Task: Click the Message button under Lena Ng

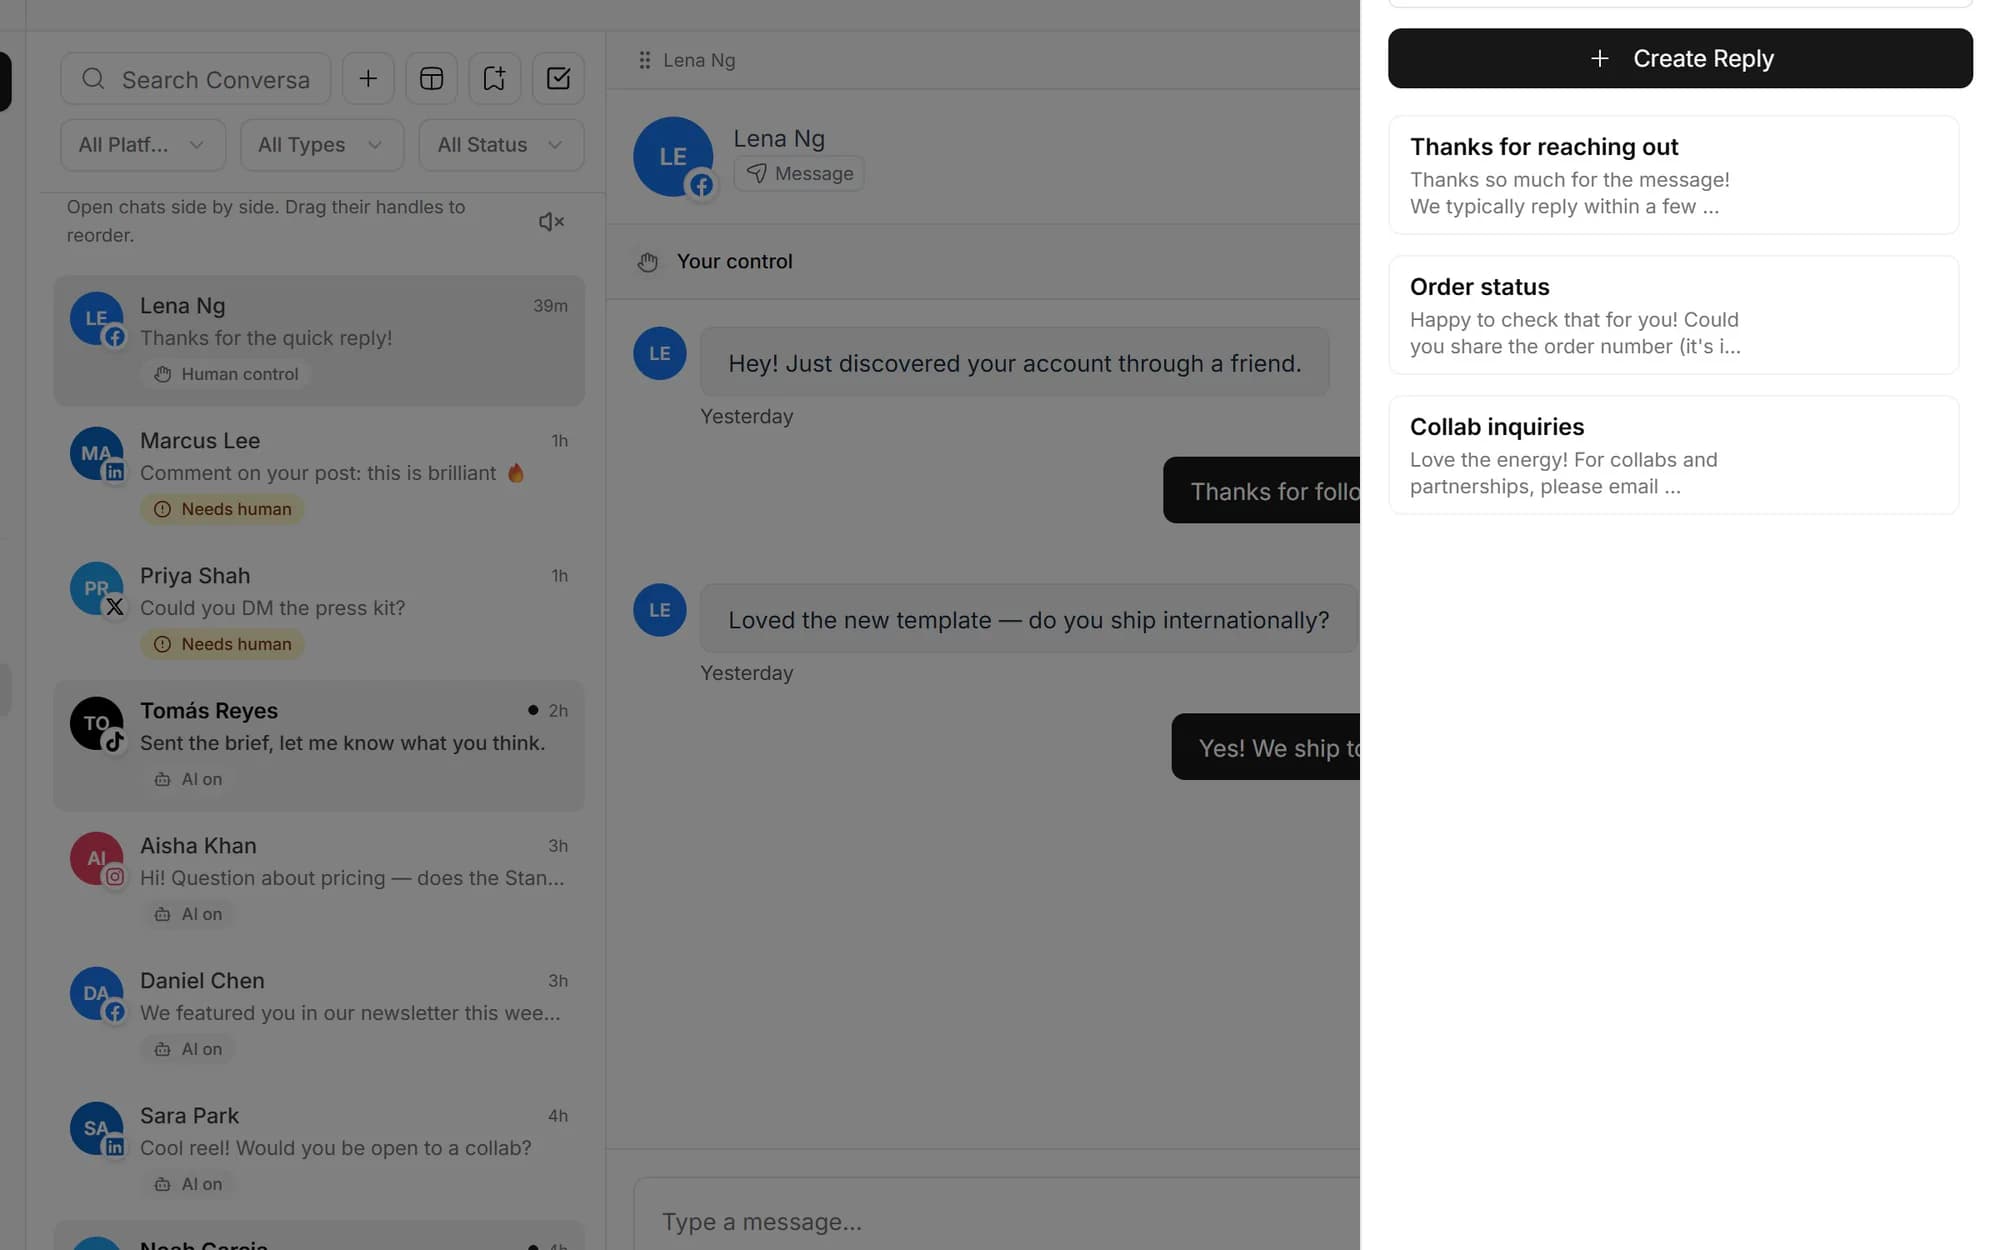Action: pyautogui.click(x=799, y=173)
